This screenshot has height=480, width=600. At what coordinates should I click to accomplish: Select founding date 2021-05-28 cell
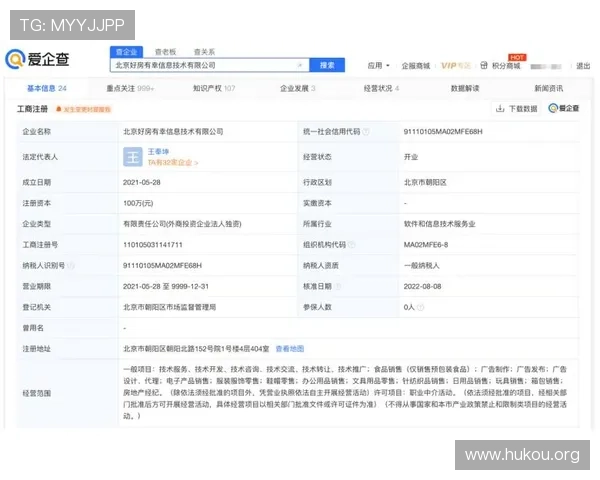(142, 182)
